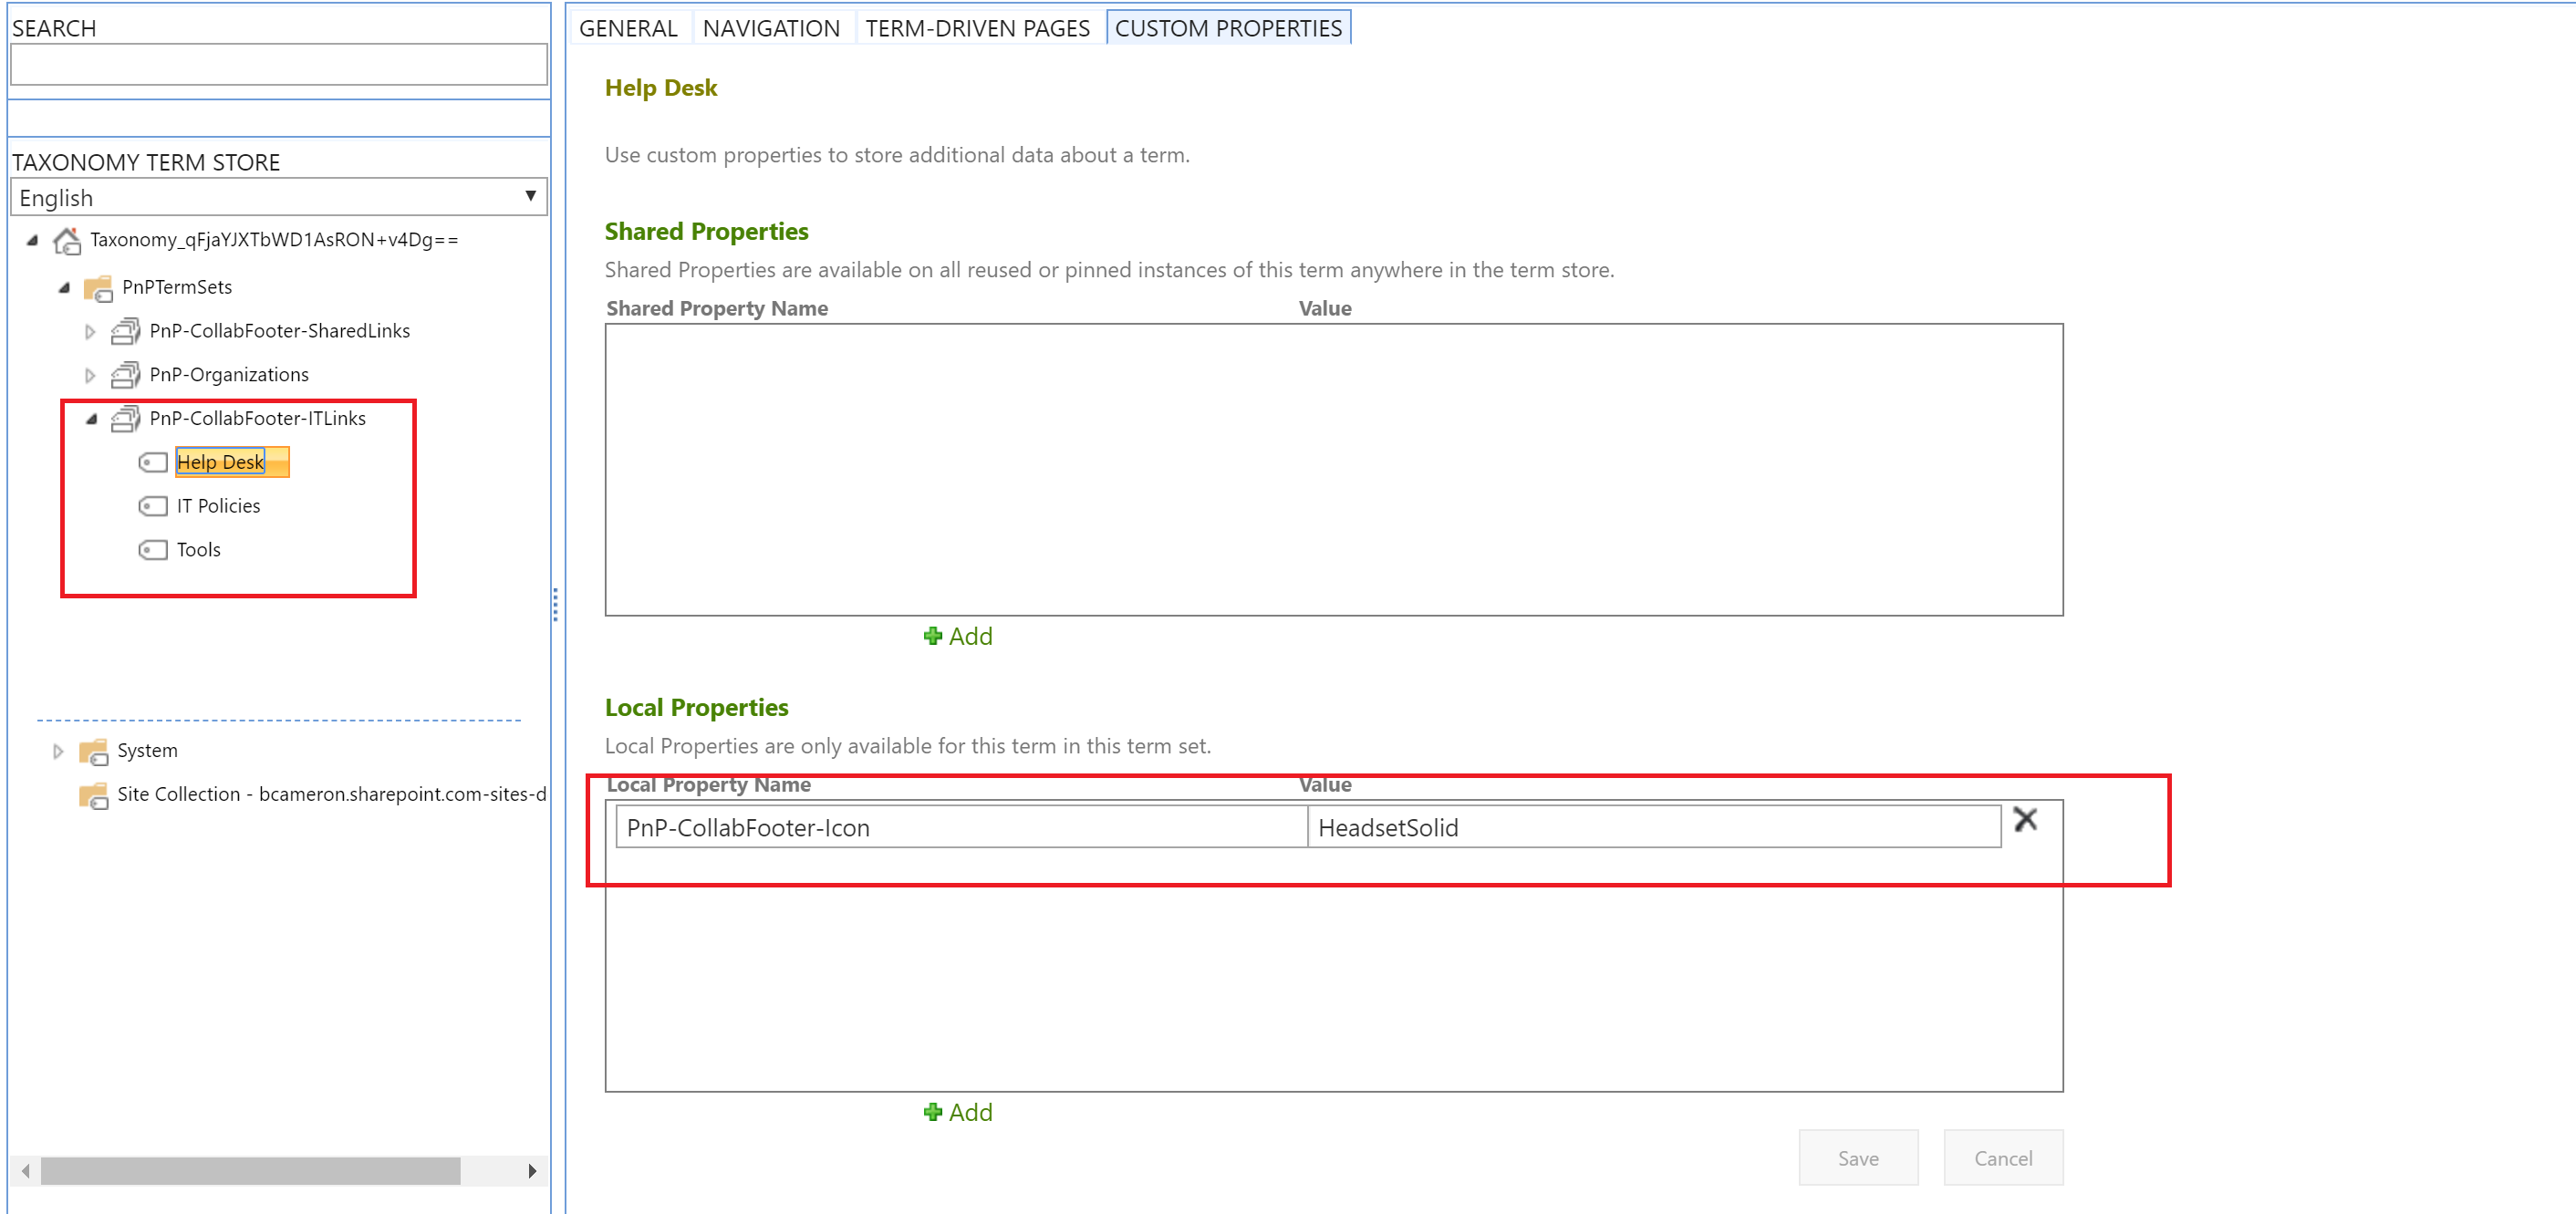Click the IT Policies term tag icon
Image resolution: width=2576 pixels, height=1214 pixels.
coord(153,507)
